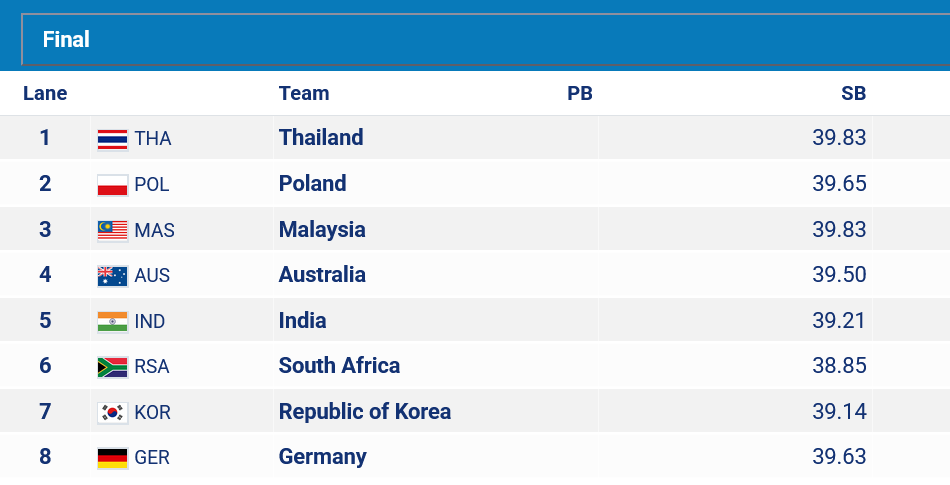Screen dimensions: 950x485
Task: Select the Final section header
Action: (x=486, y=39)
